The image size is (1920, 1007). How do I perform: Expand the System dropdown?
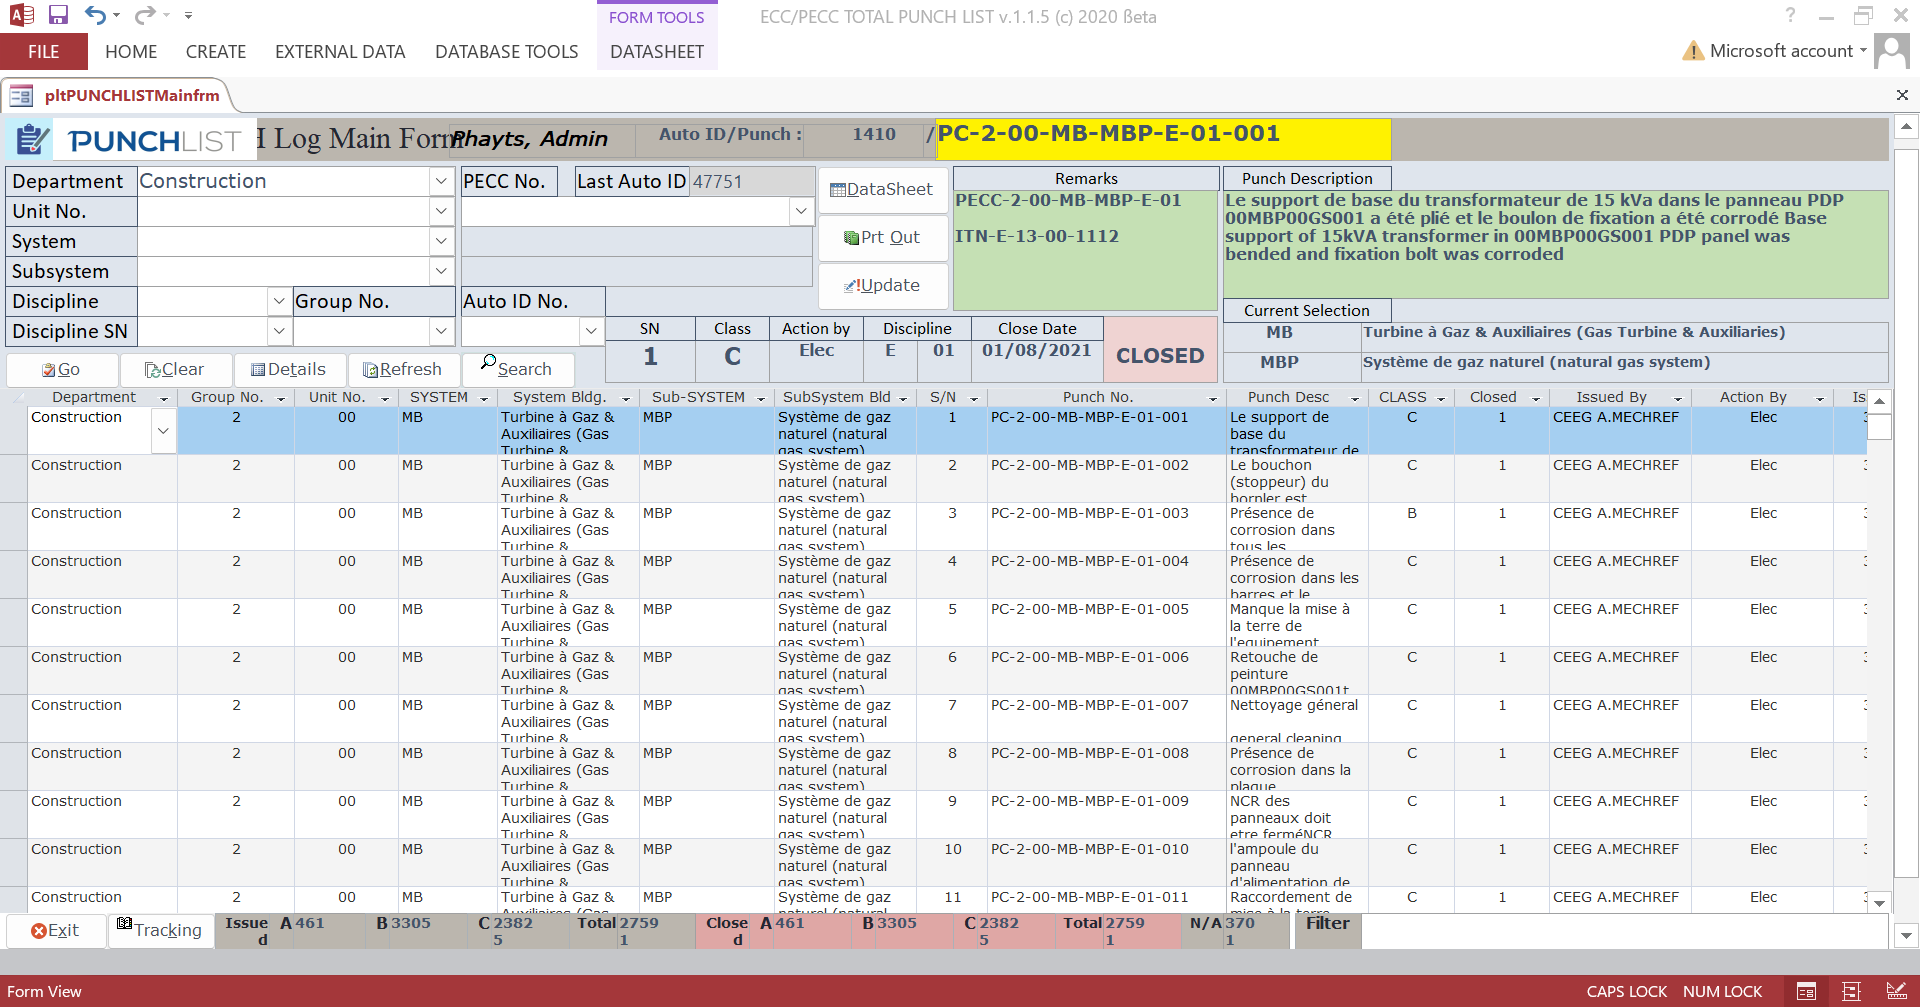[442, 241]
